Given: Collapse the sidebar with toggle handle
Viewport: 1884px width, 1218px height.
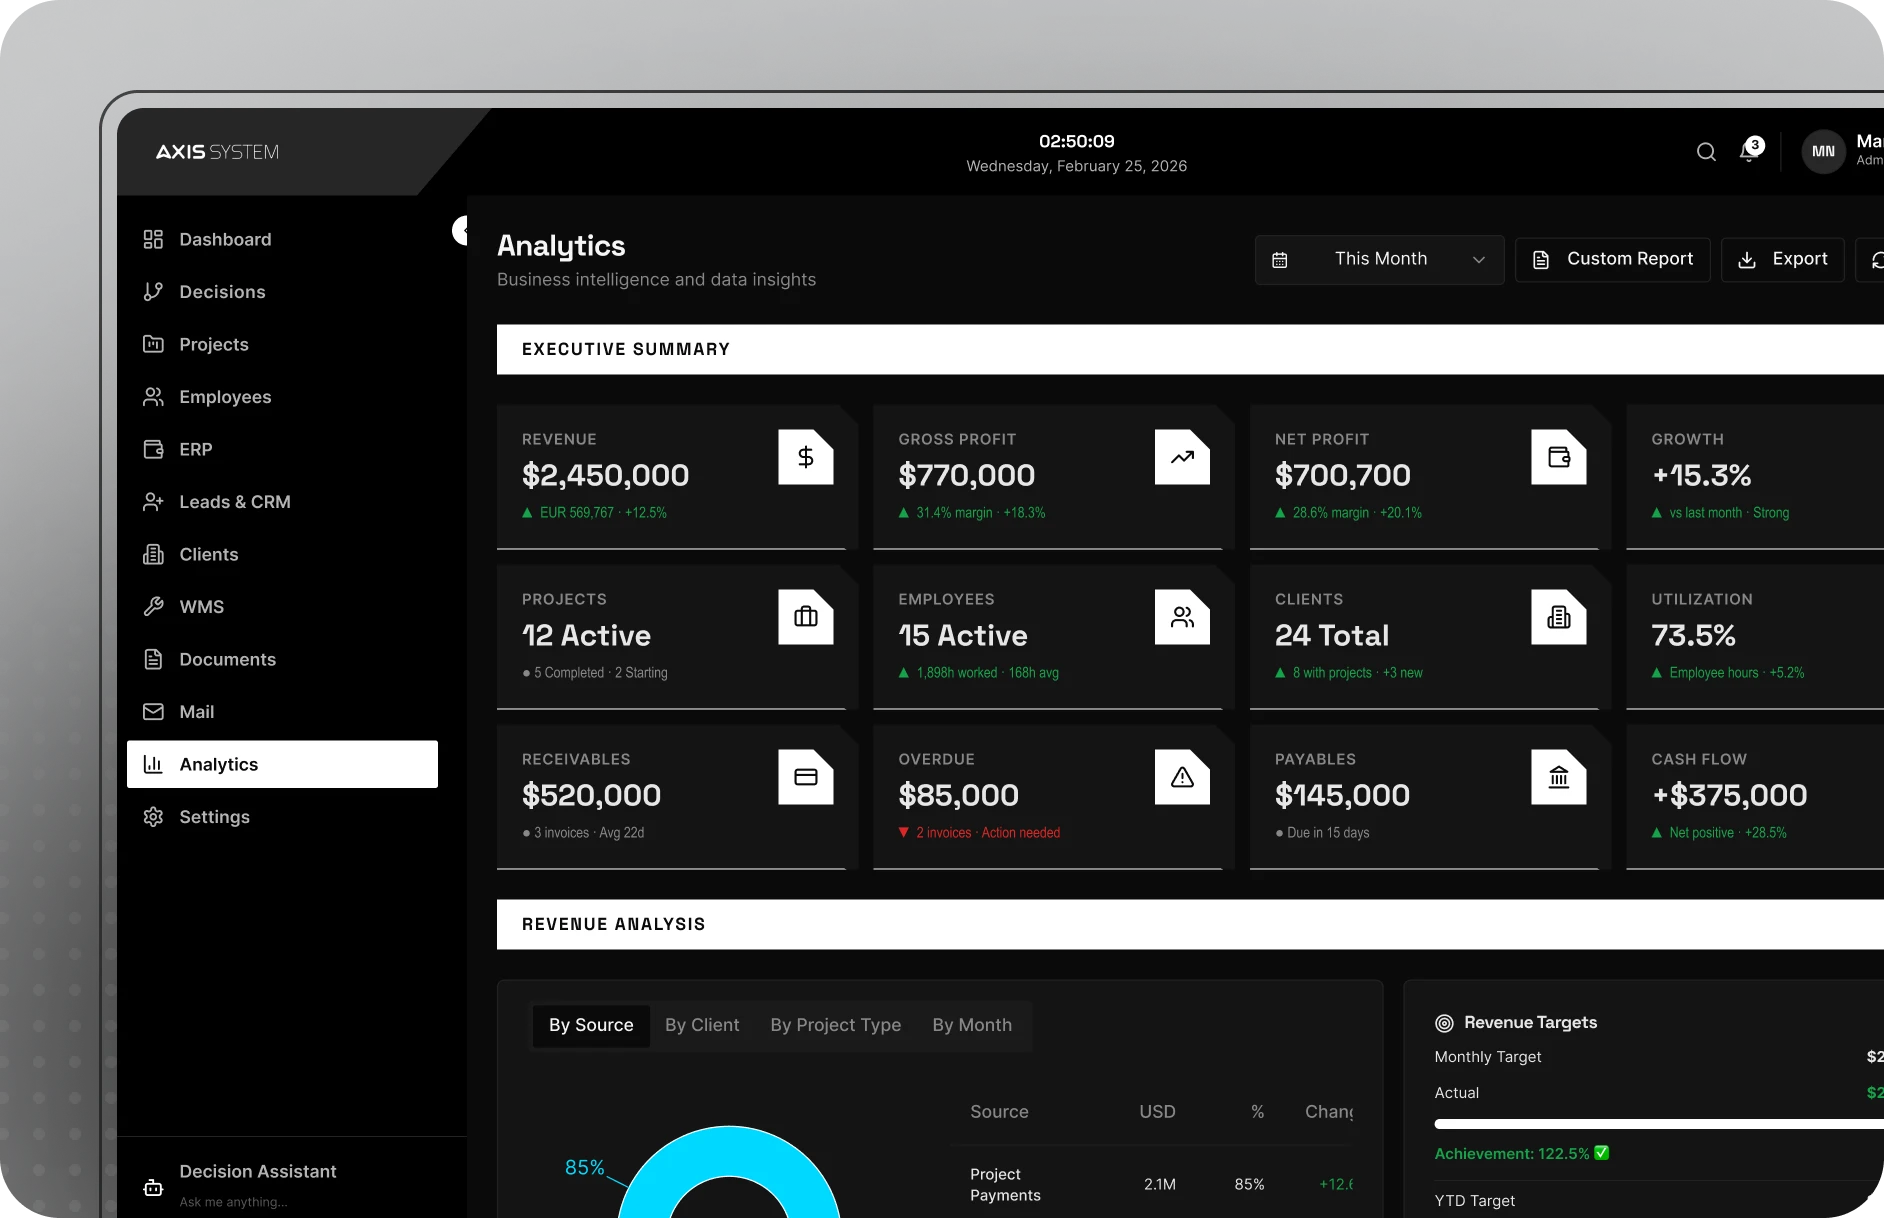Looking at the screenshot, I should 461,230.
